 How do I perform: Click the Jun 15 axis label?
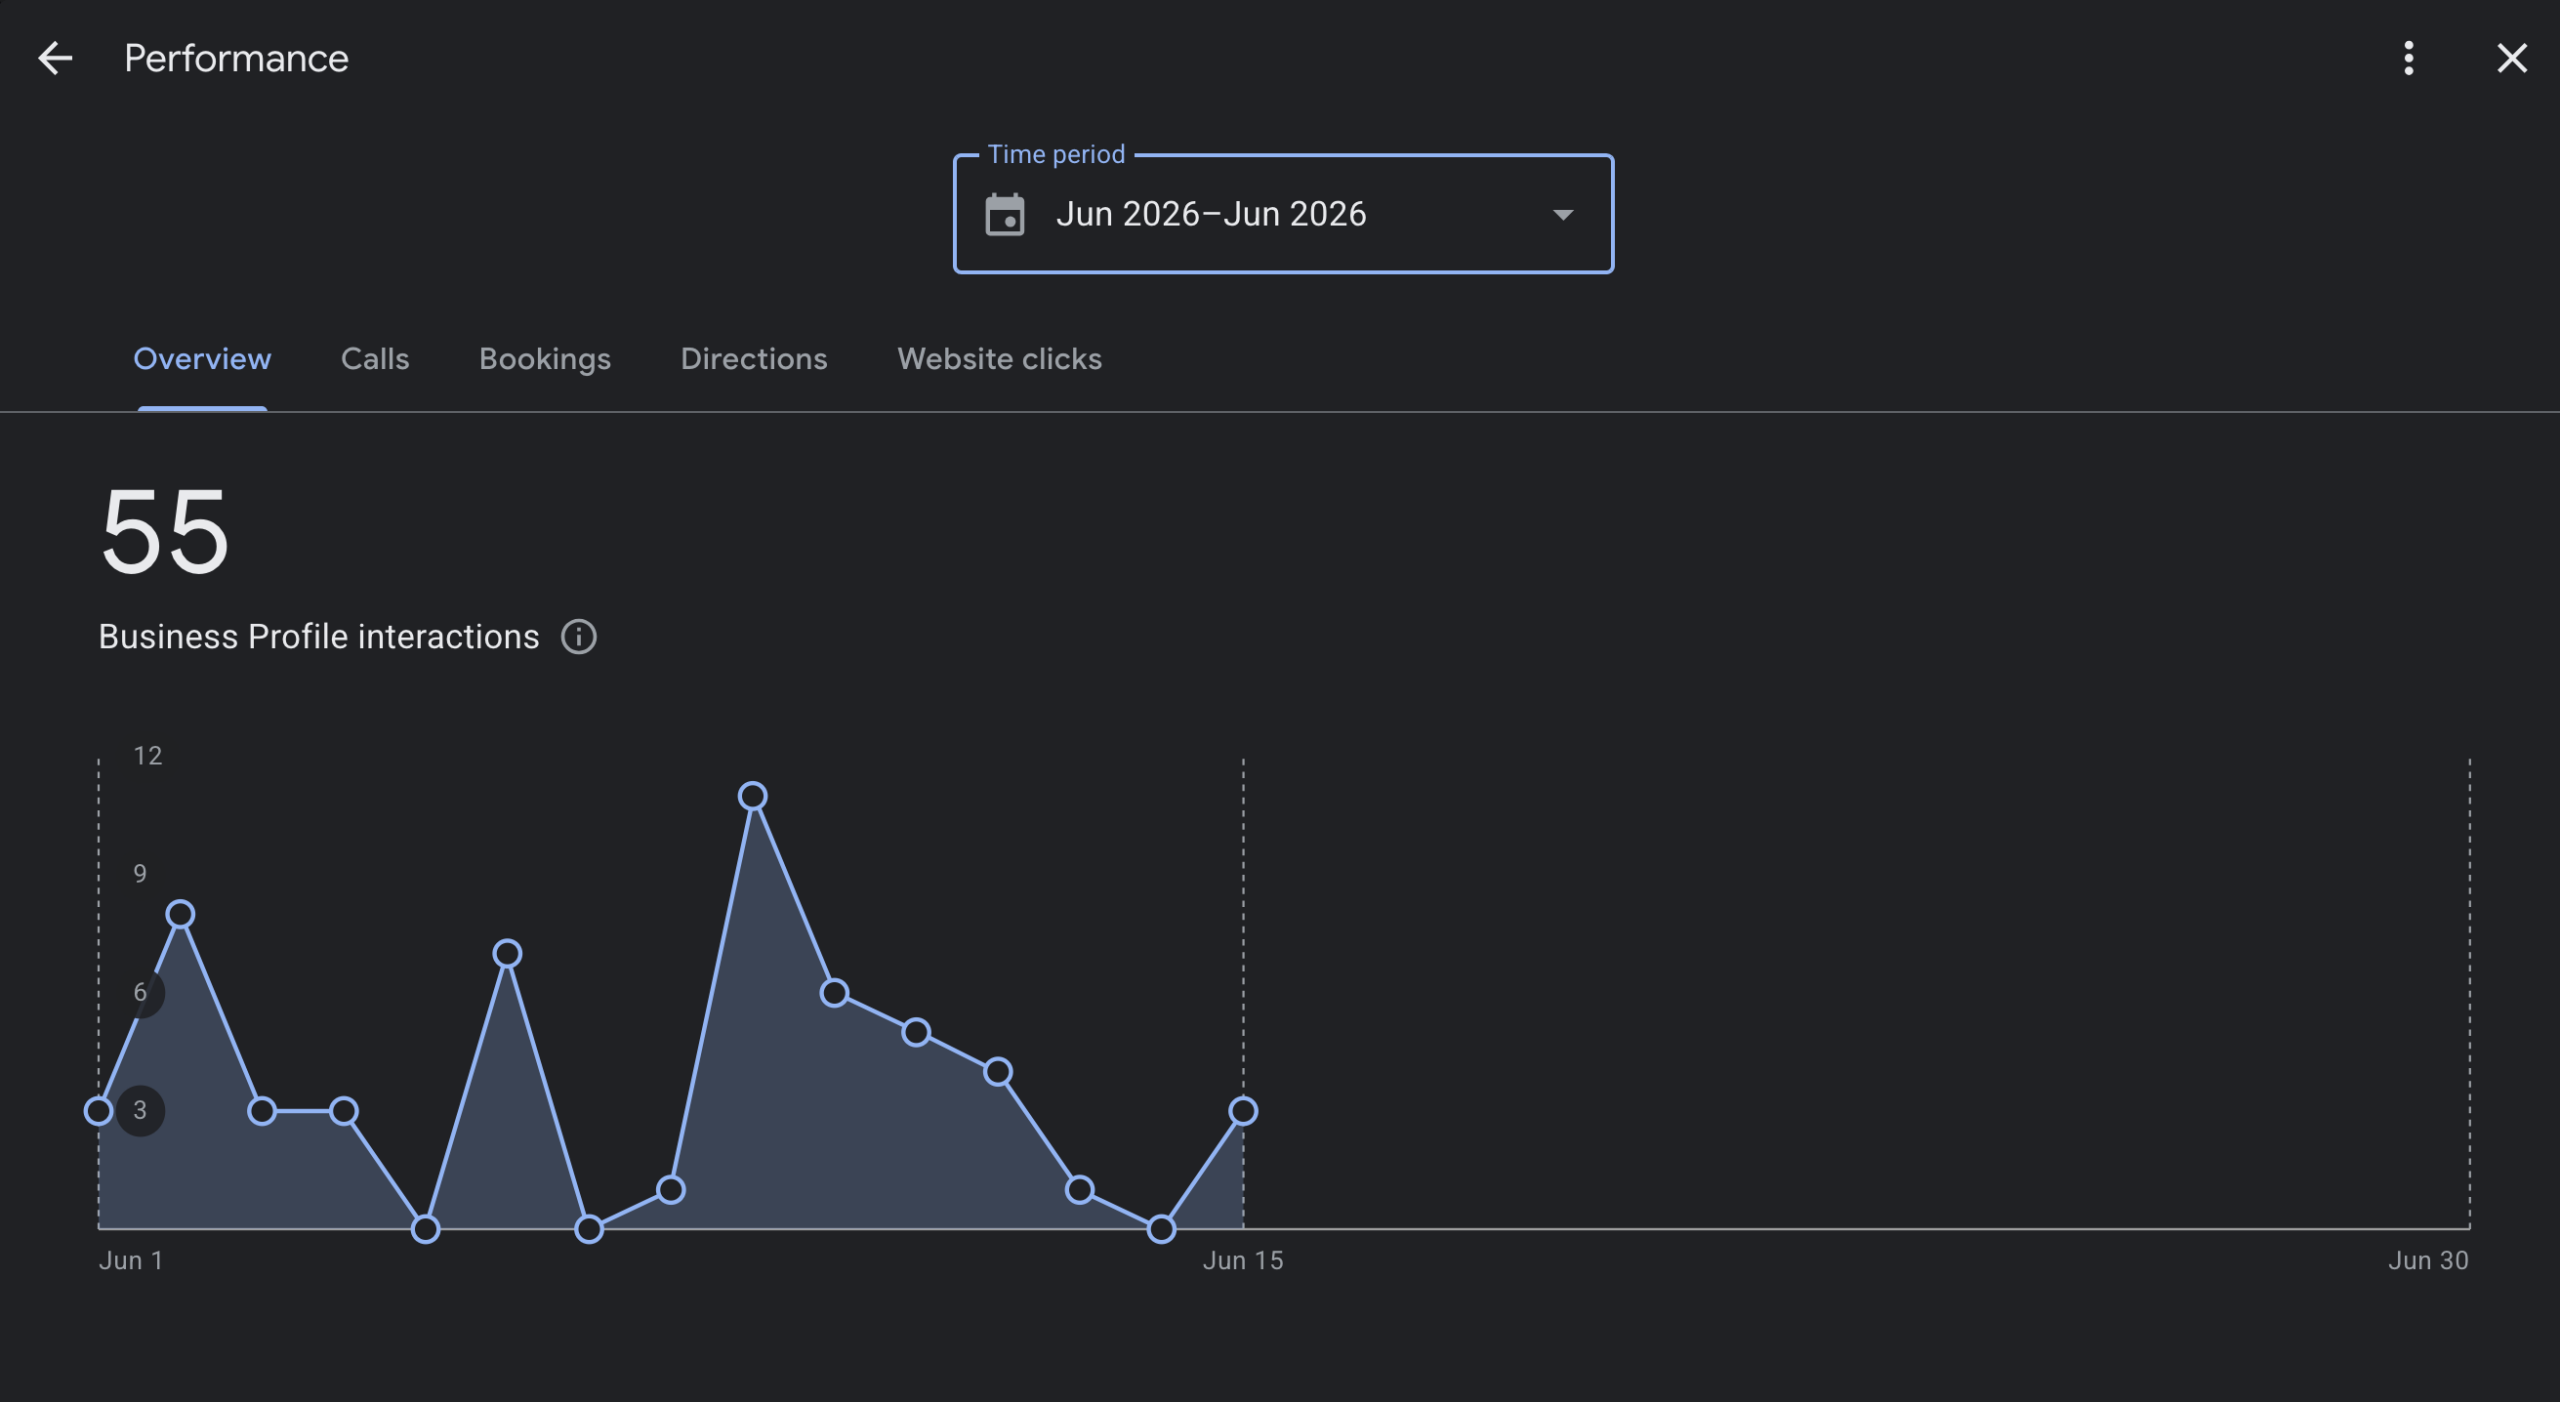click(x=1243, y=1261)
